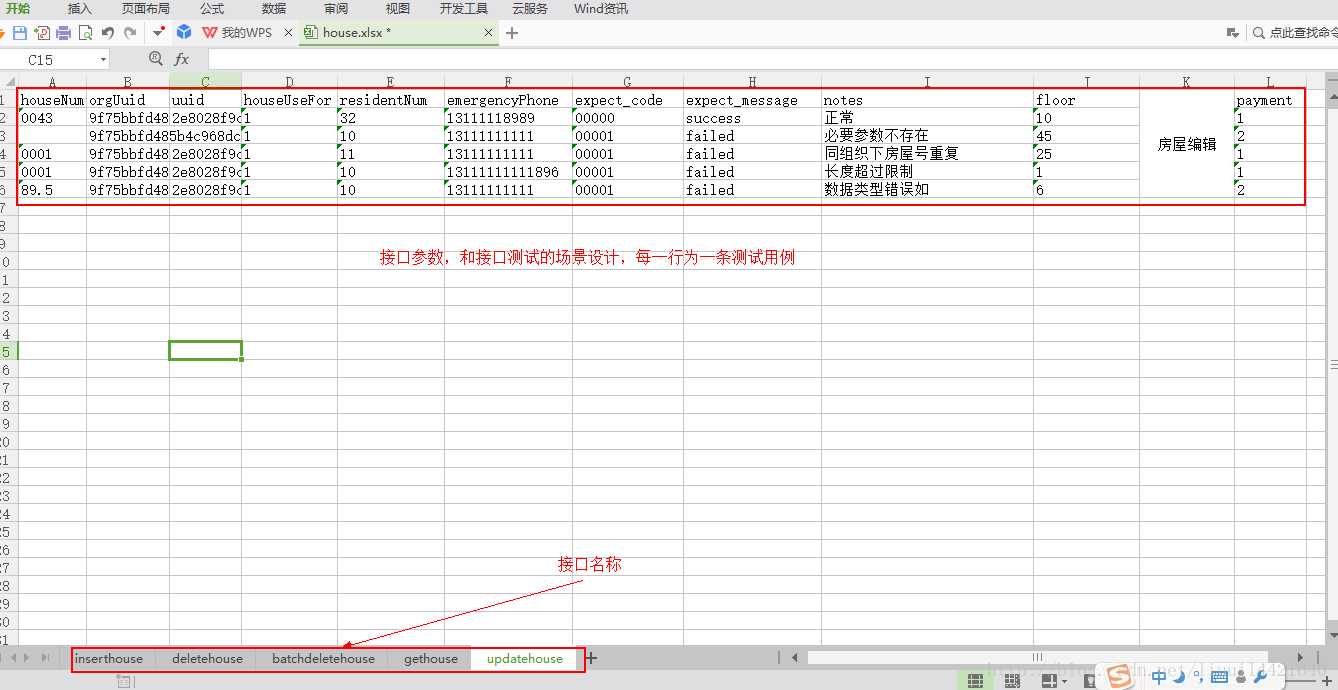
Task: Click the fx insert function button
Action: [x=182, y=58]
